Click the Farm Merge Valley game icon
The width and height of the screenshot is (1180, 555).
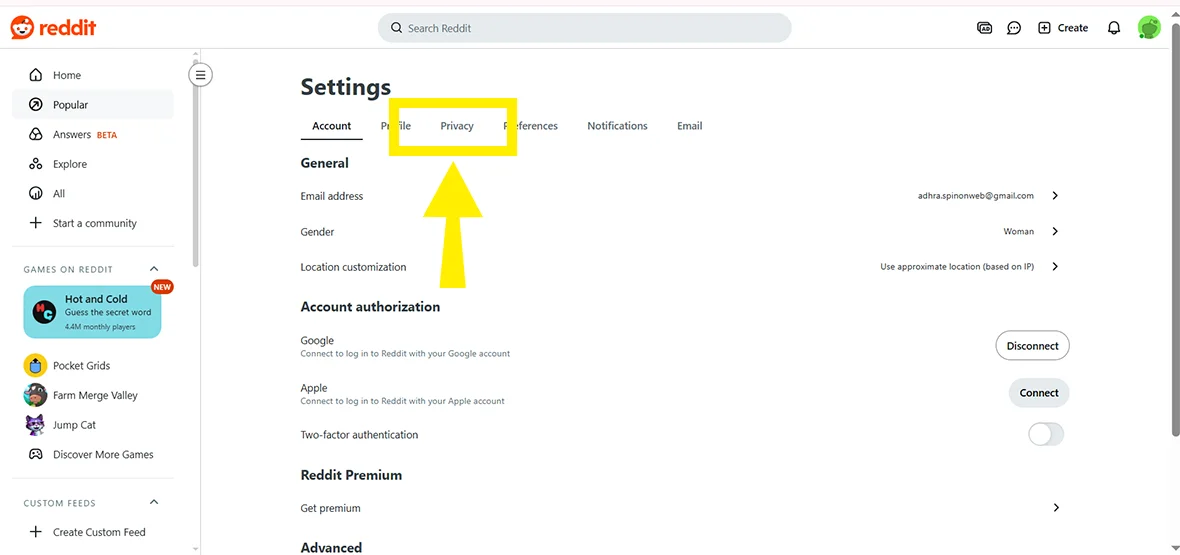(x=35, y=395)
